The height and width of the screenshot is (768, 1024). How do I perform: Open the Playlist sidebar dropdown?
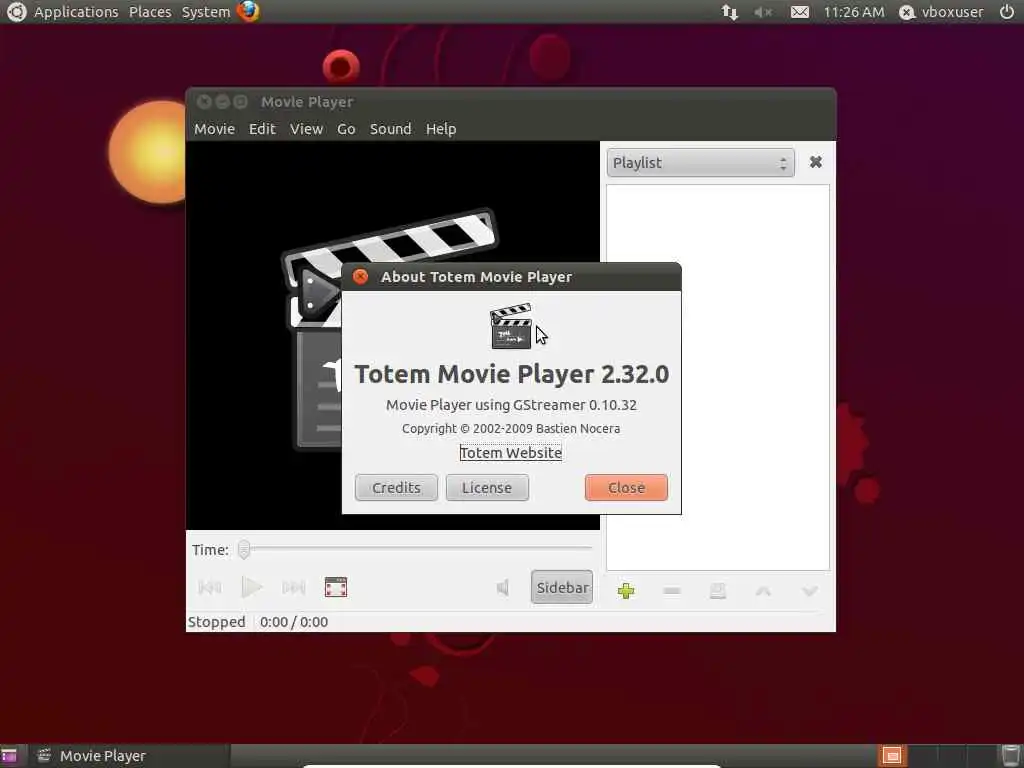click(700, 163)
